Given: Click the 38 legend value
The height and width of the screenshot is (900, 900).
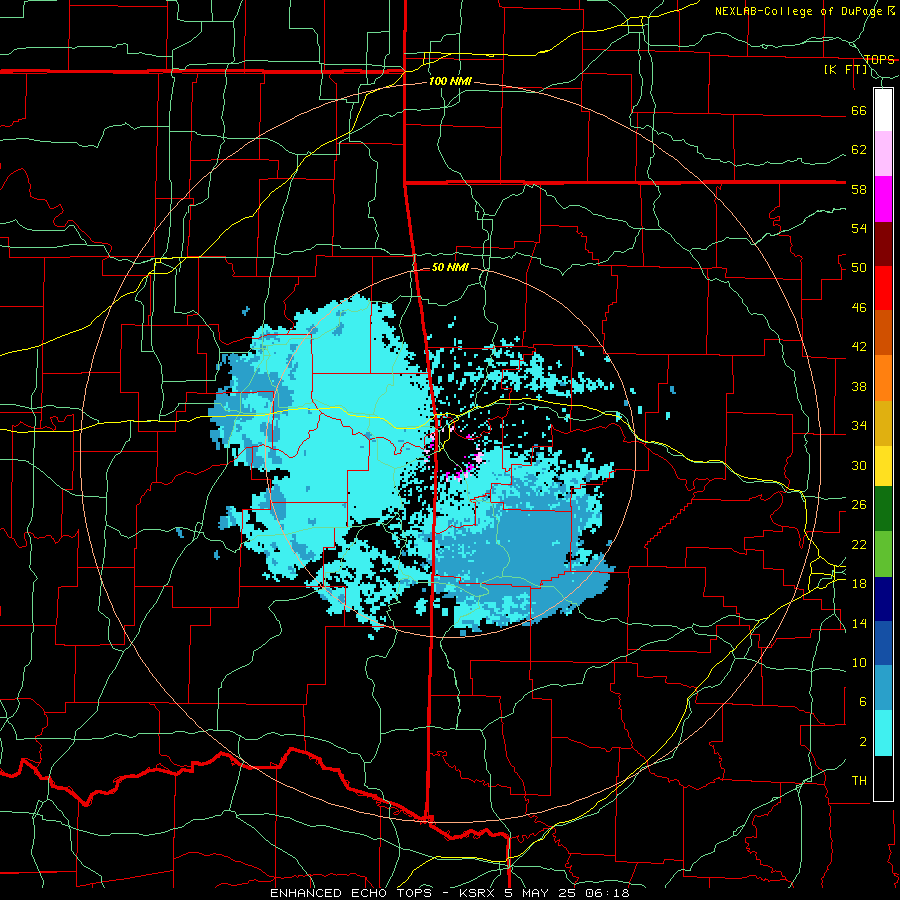Looking at the screenshot, I should click(x=859, y=386).
